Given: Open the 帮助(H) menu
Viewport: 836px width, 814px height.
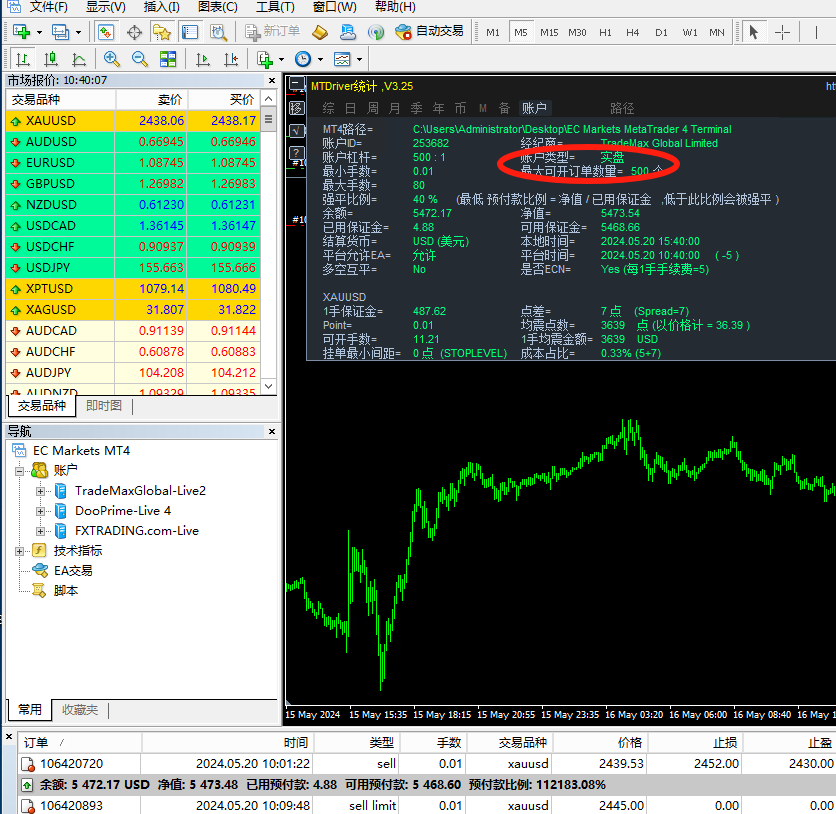Looking at the screenshot, I should [x=395, y=7].
